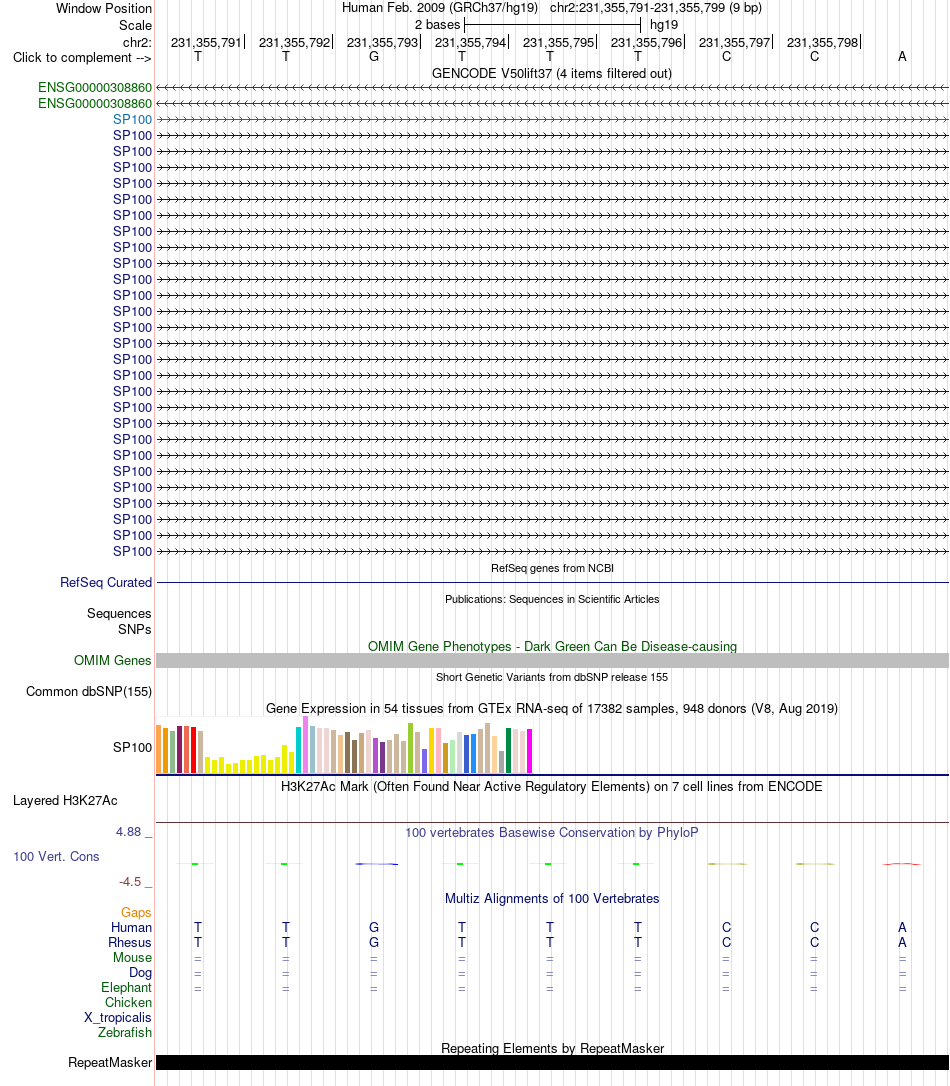Click the gray OMIM Genes bar
The image size is (950, 1086).
(552, 661)
